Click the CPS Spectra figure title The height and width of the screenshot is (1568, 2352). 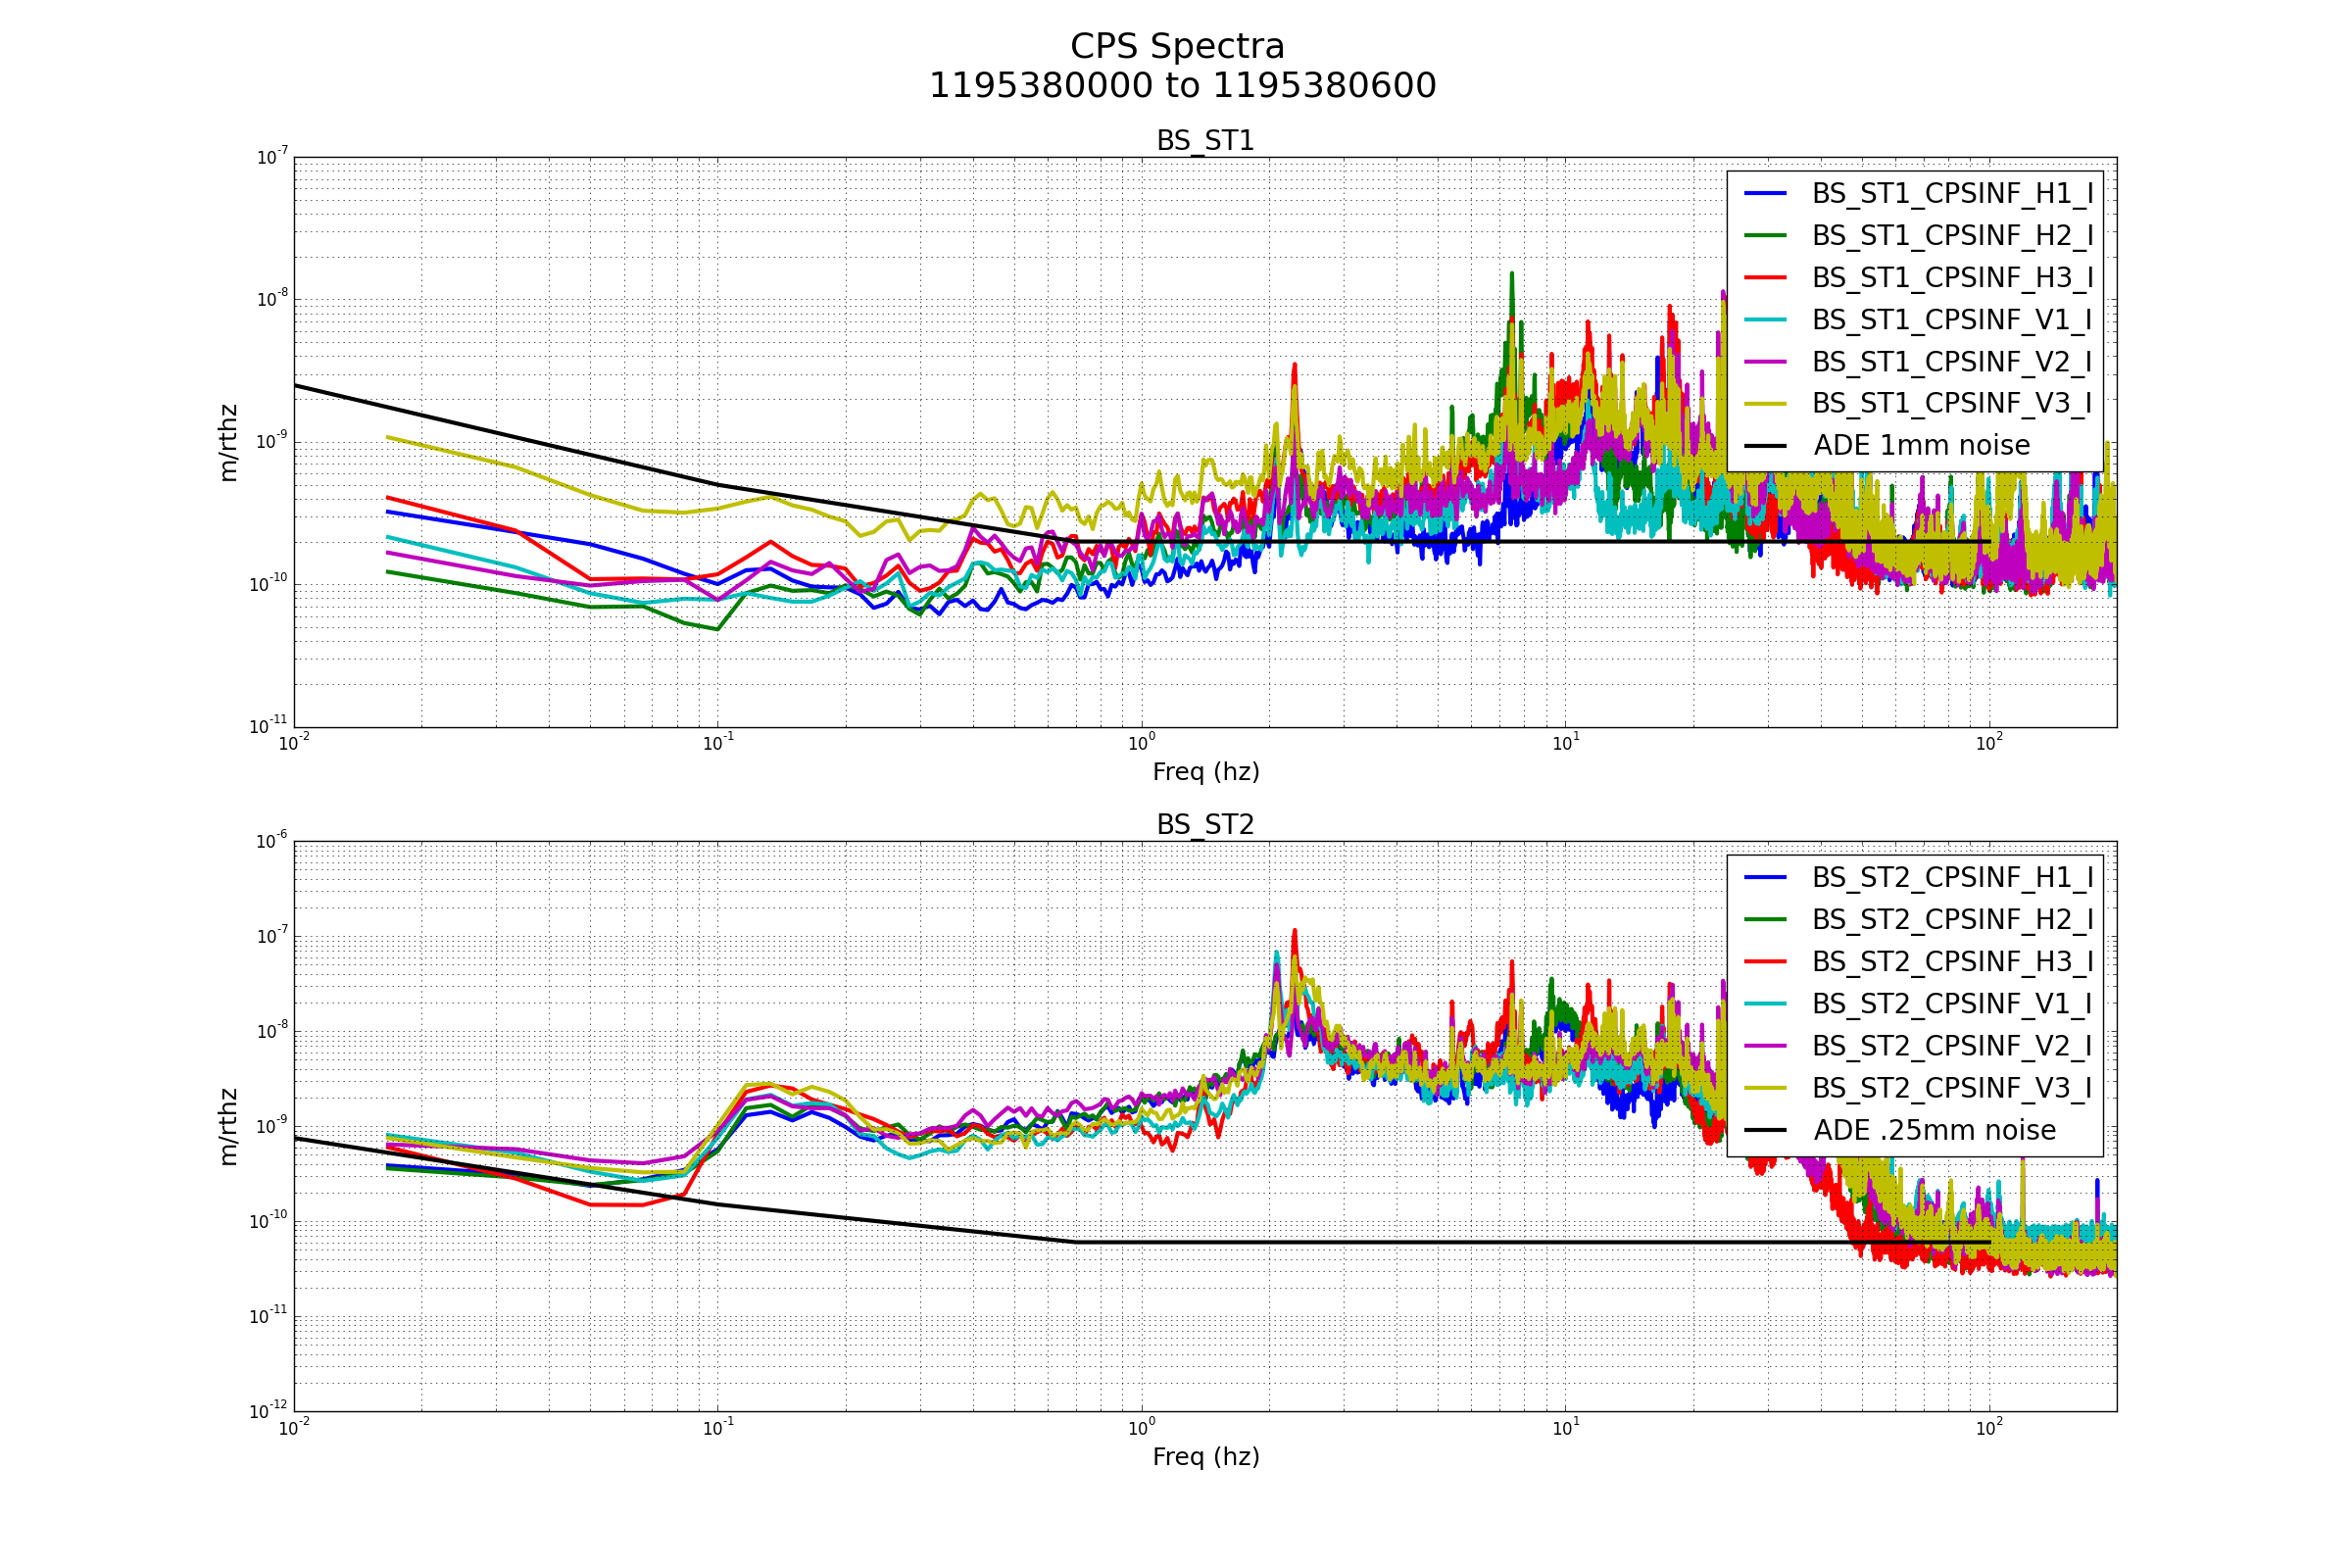[x=1177, y=47]
